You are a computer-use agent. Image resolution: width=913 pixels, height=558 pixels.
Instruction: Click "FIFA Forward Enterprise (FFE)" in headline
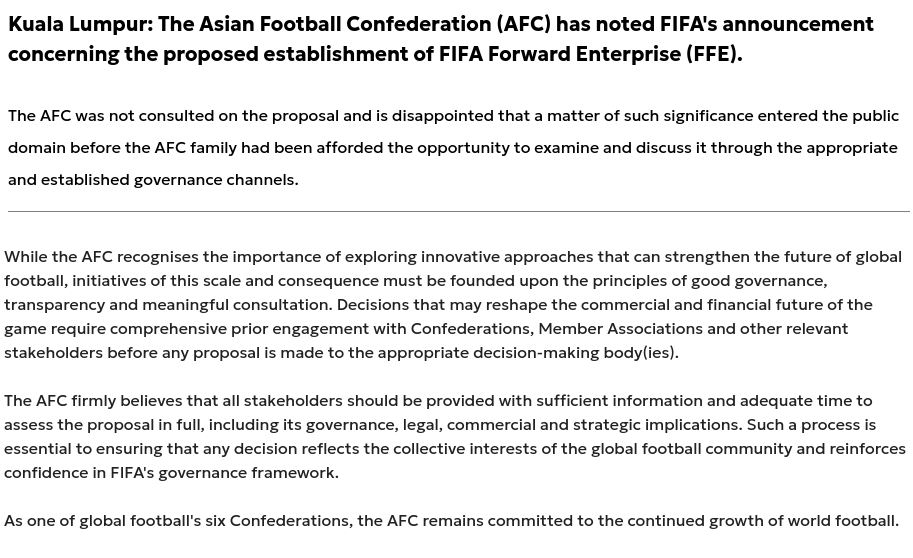[x=590, y=54]
